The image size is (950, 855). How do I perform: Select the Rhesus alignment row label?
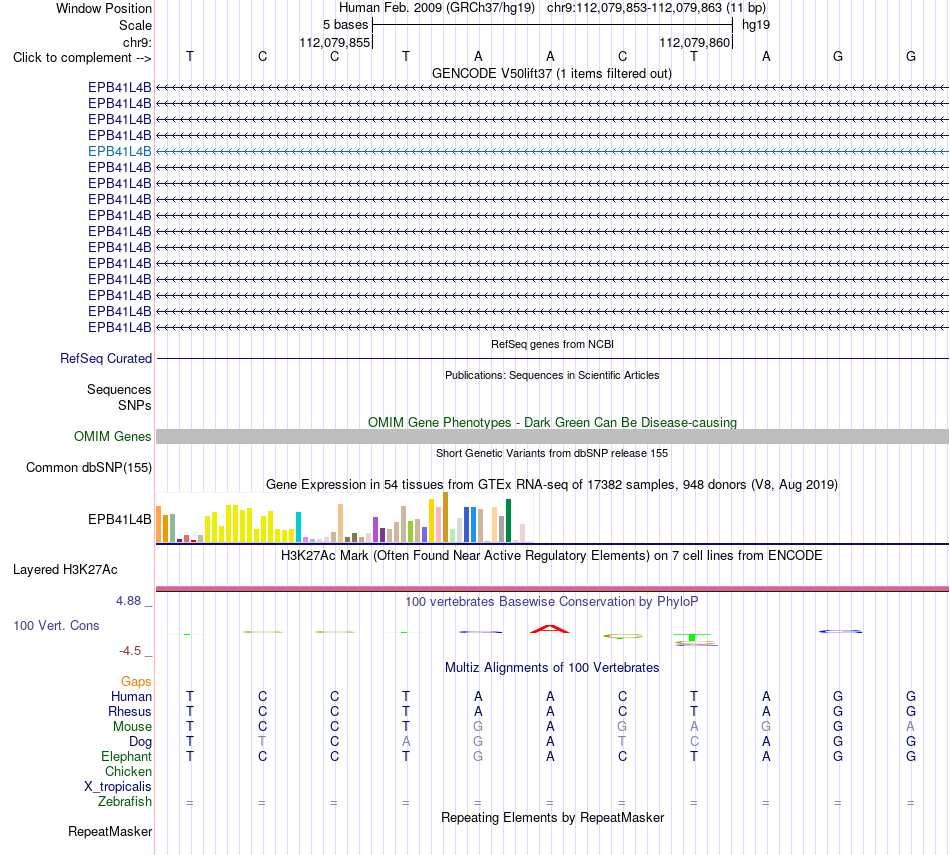click(130, 711)
